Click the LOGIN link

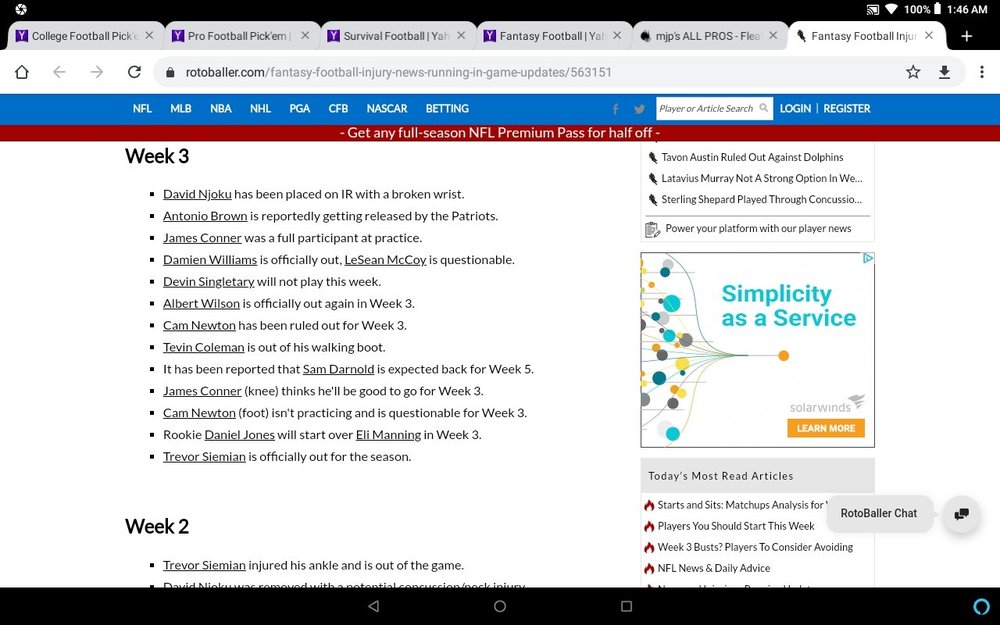pyautogui.click(x=795, y=108)
